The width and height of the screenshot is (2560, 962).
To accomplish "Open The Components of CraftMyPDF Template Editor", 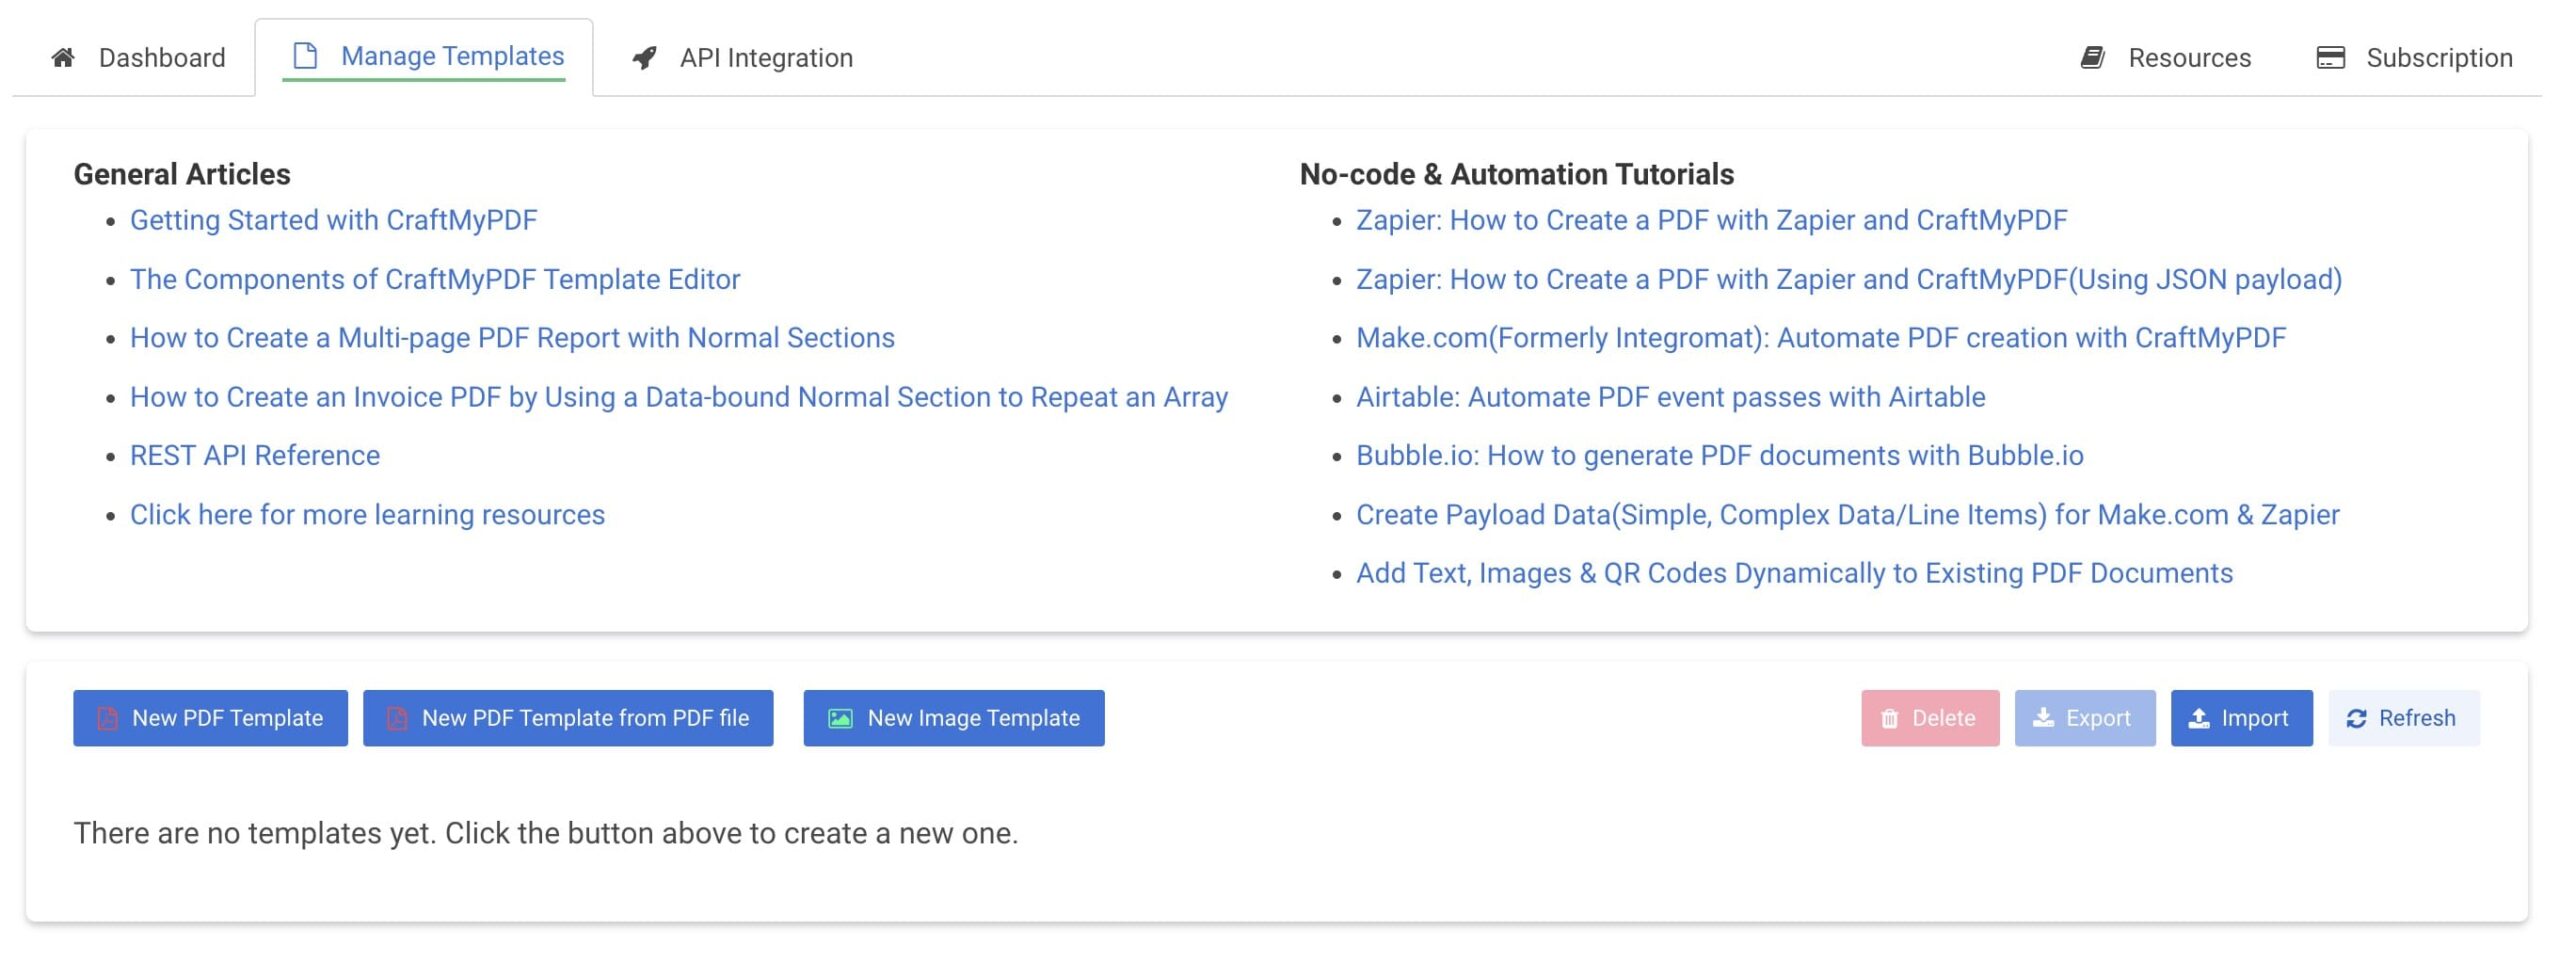I will click(435, 279).
